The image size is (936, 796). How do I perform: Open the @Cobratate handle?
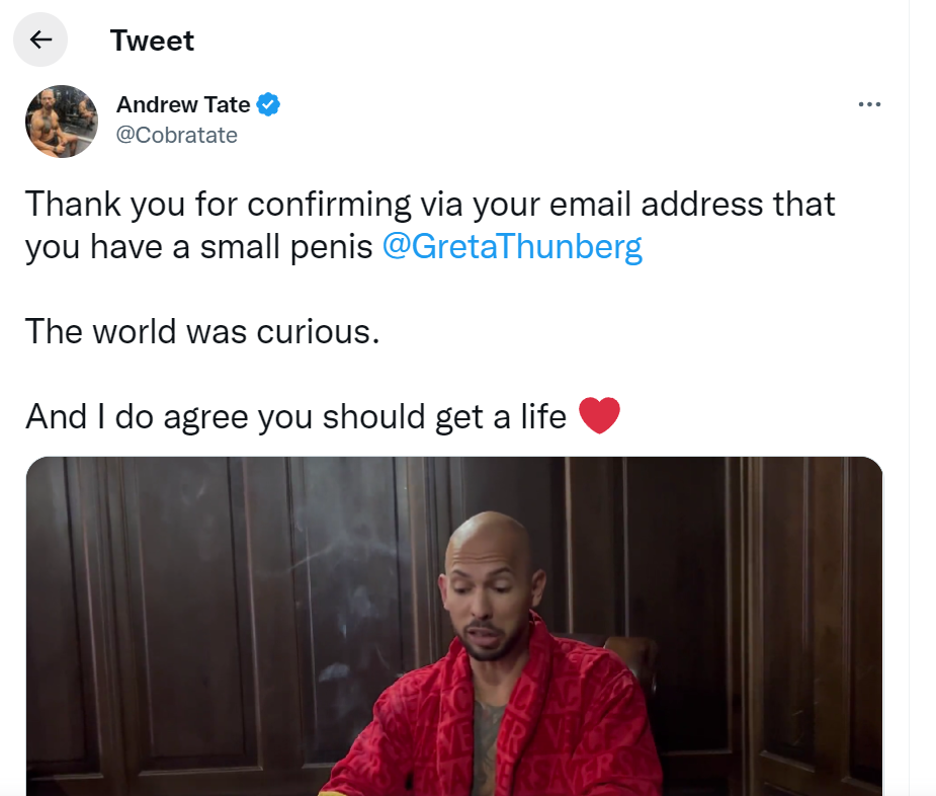tap(177, 135)
